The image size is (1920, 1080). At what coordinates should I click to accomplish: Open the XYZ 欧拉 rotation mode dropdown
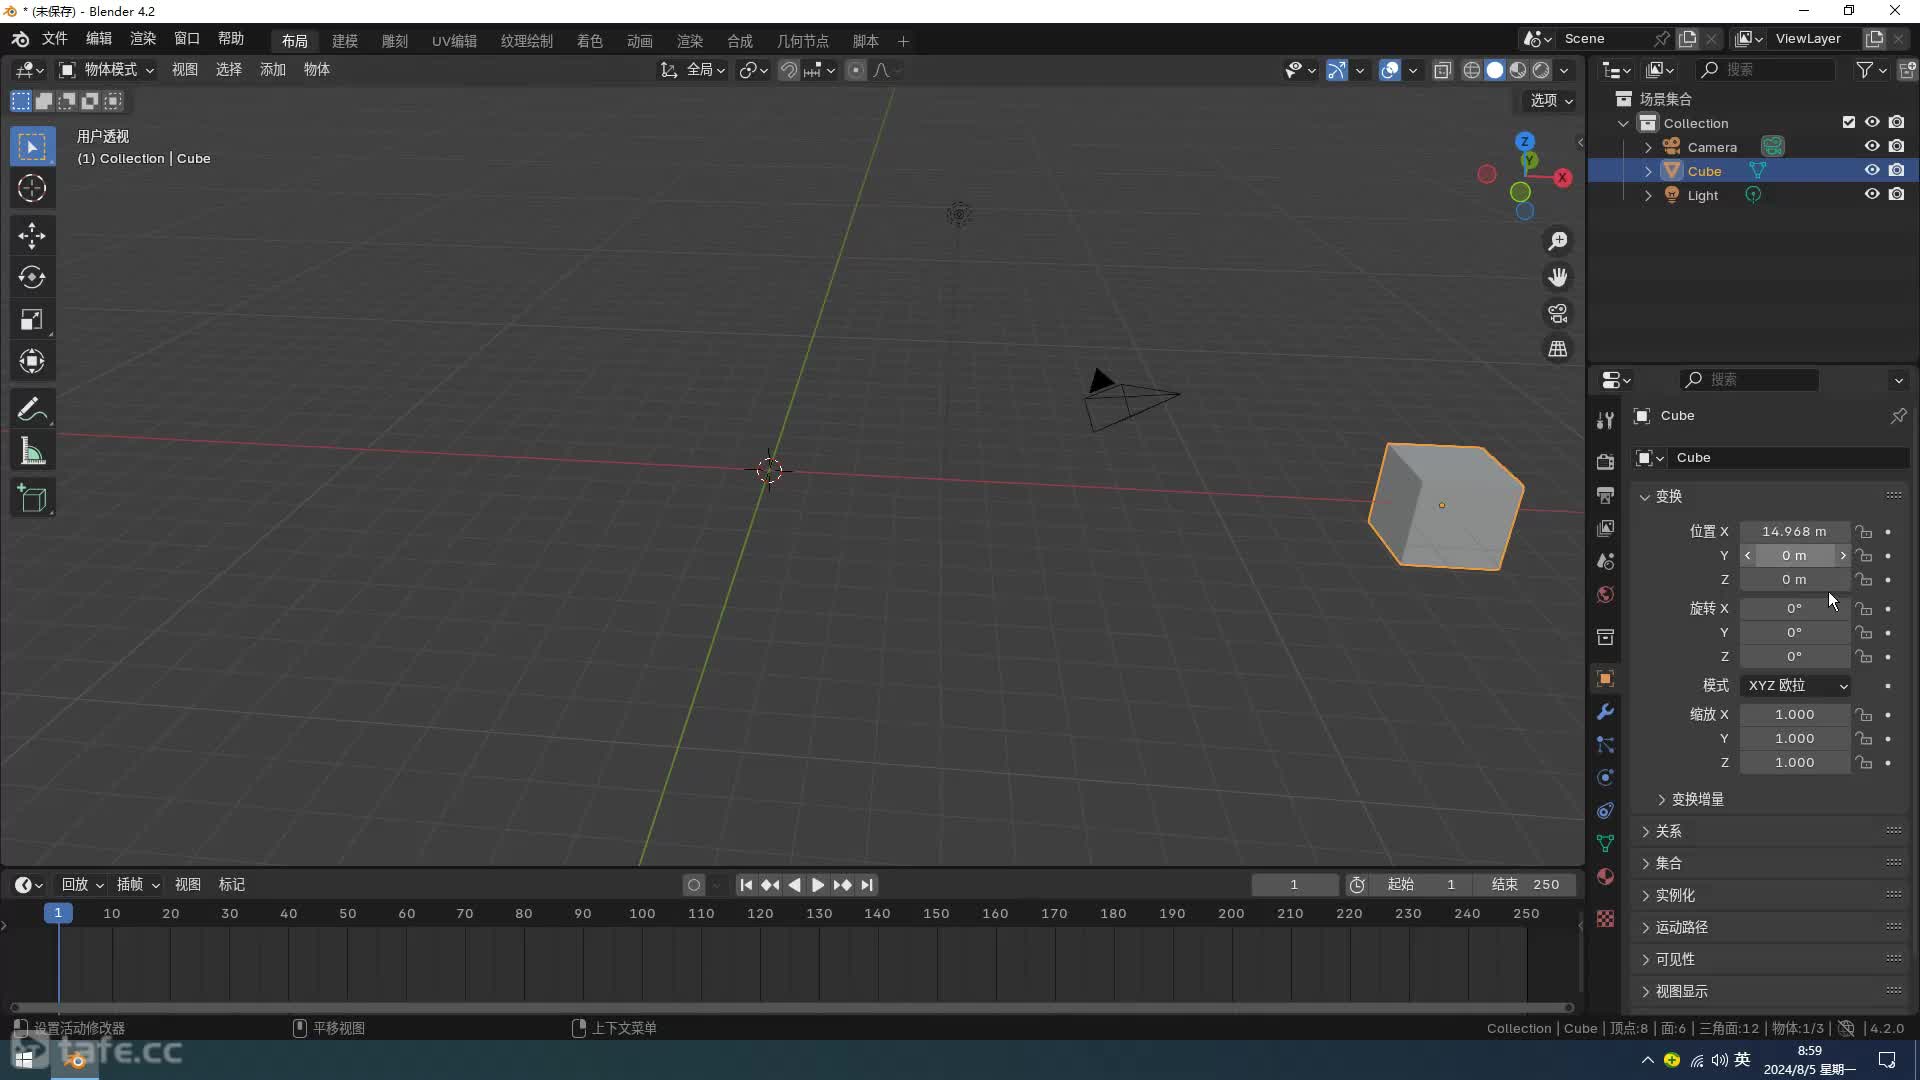point(1796,686)
